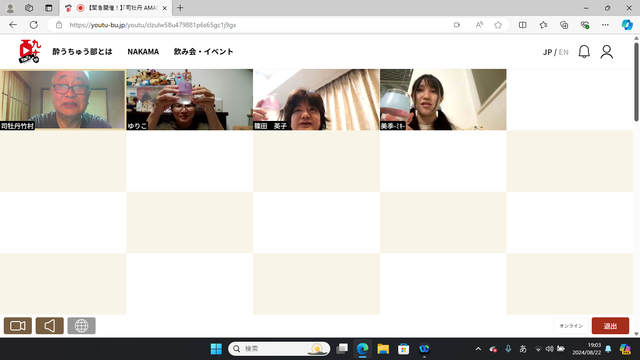Open the 酔うちゅう部とは menu item
Screen dimensions: 640x360
(82, 51)
